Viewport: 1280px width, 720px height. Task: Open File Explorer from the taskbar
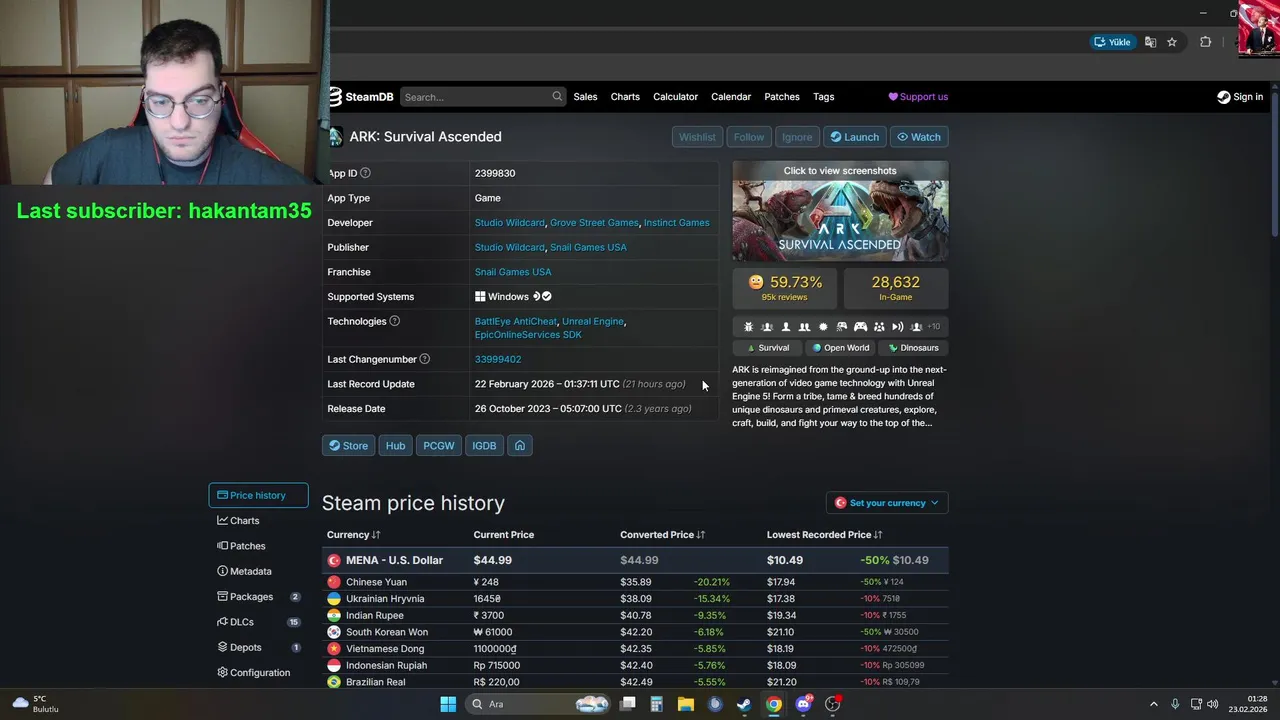(x=686, y=704)
